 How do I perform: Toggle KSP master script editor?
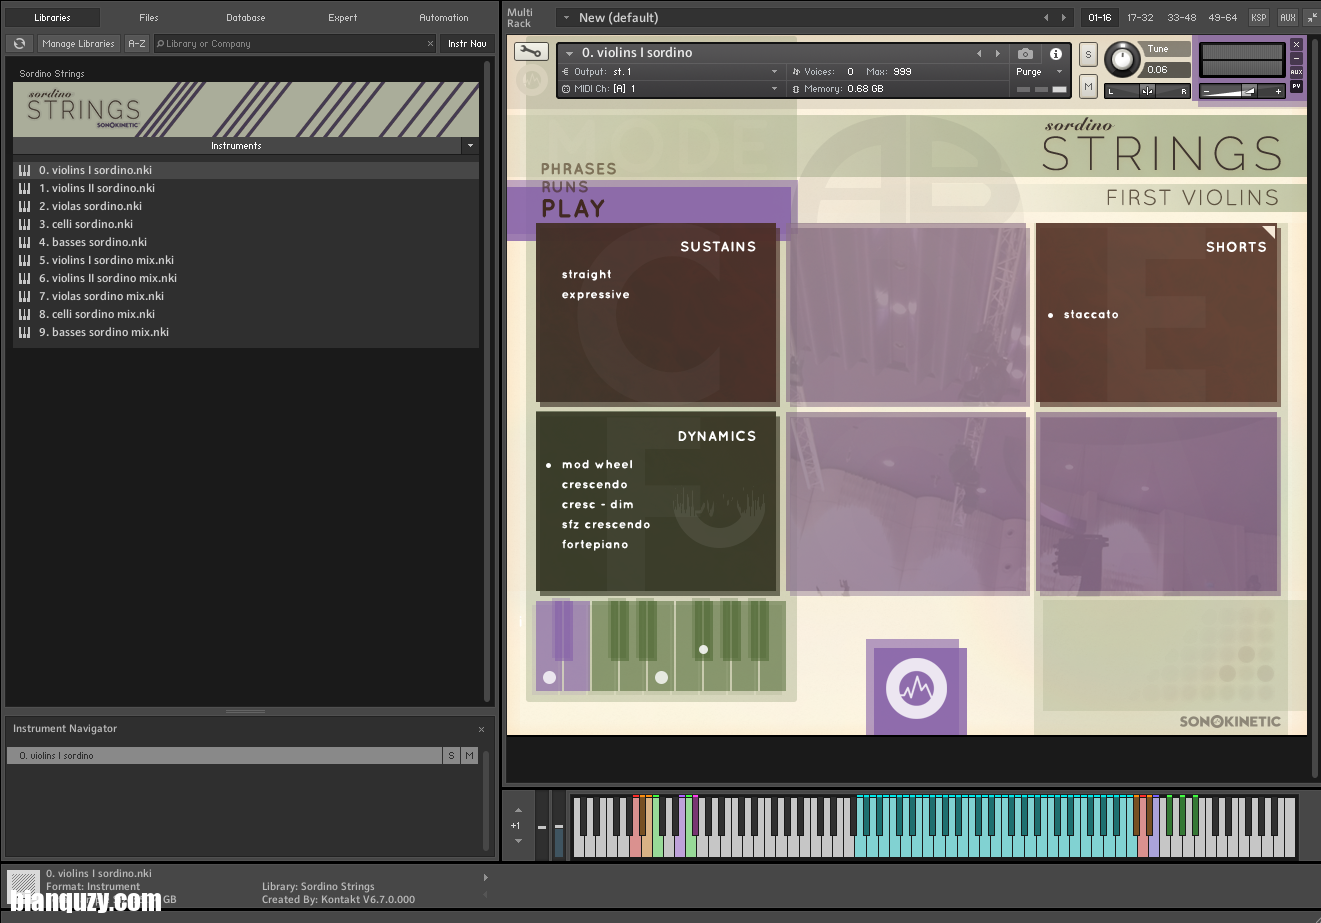(1259, 17)
